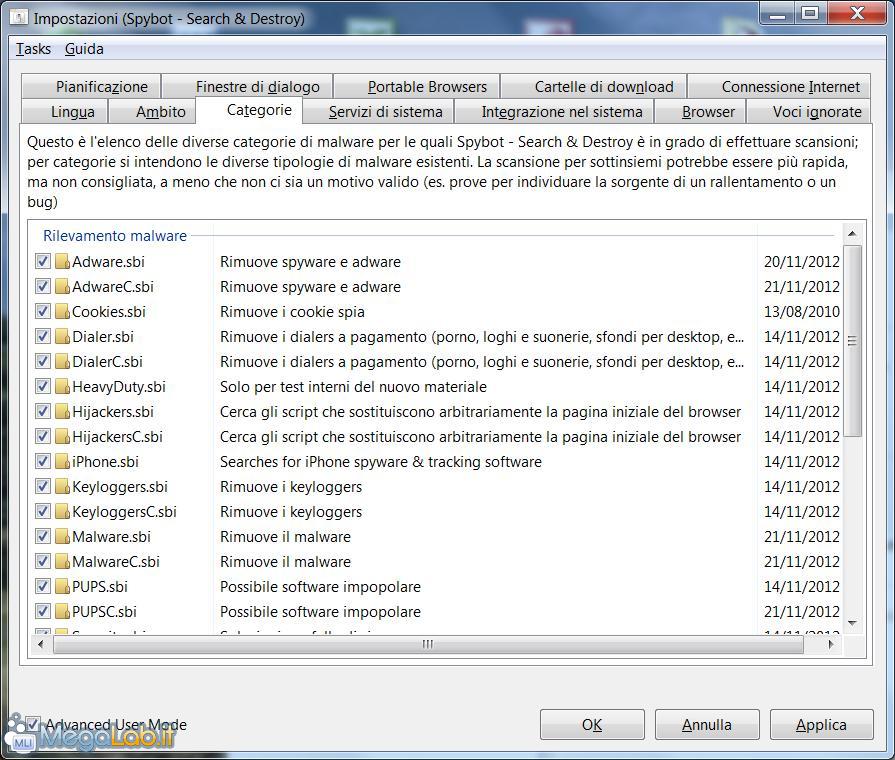Viewport: 895px width, 760px height.
Task: Click the KeyloggersC.sbi file icon
Action: click(x=62, y=512)
